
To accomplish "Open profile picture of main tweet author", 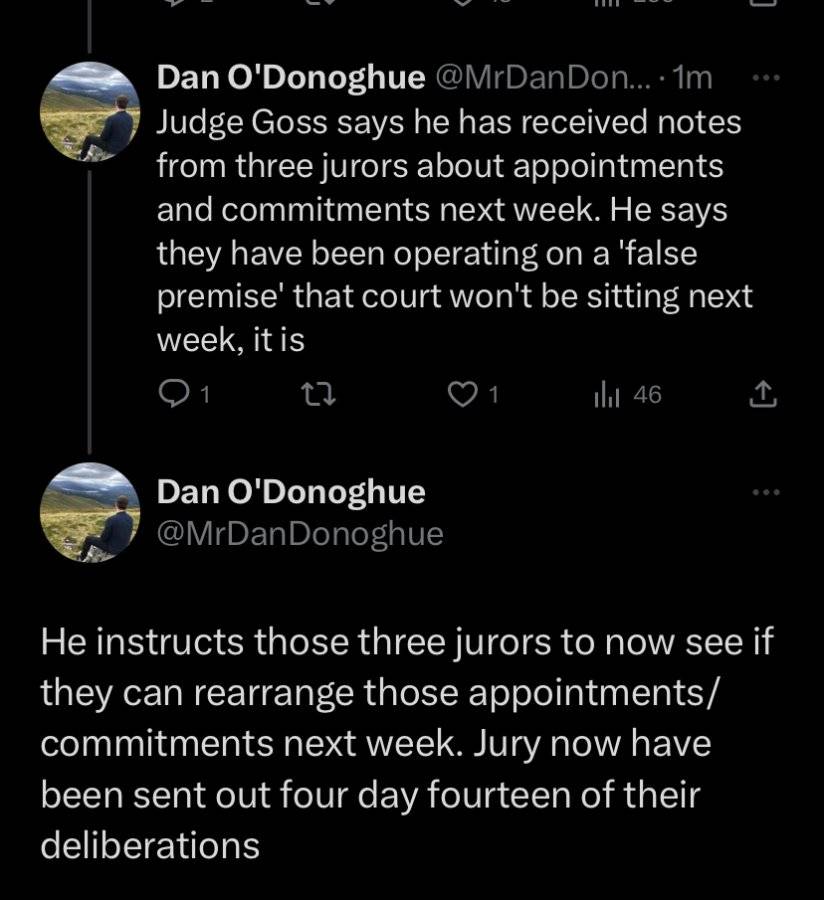I will (90, 512).
